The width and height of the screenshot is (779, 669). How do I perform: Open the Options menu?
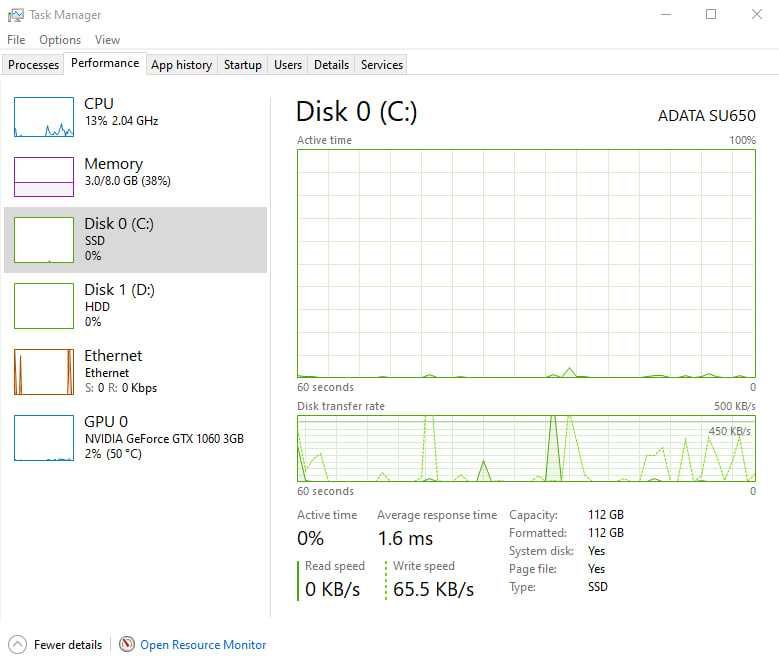click(60, 40)
